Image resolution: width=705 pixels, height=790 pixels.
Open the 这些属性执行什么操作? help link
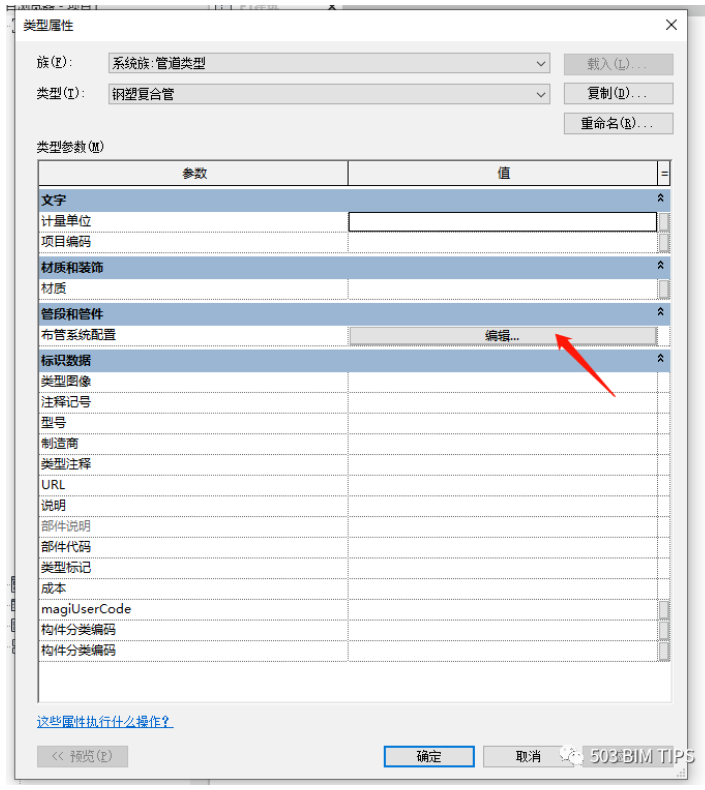[105, 721]
